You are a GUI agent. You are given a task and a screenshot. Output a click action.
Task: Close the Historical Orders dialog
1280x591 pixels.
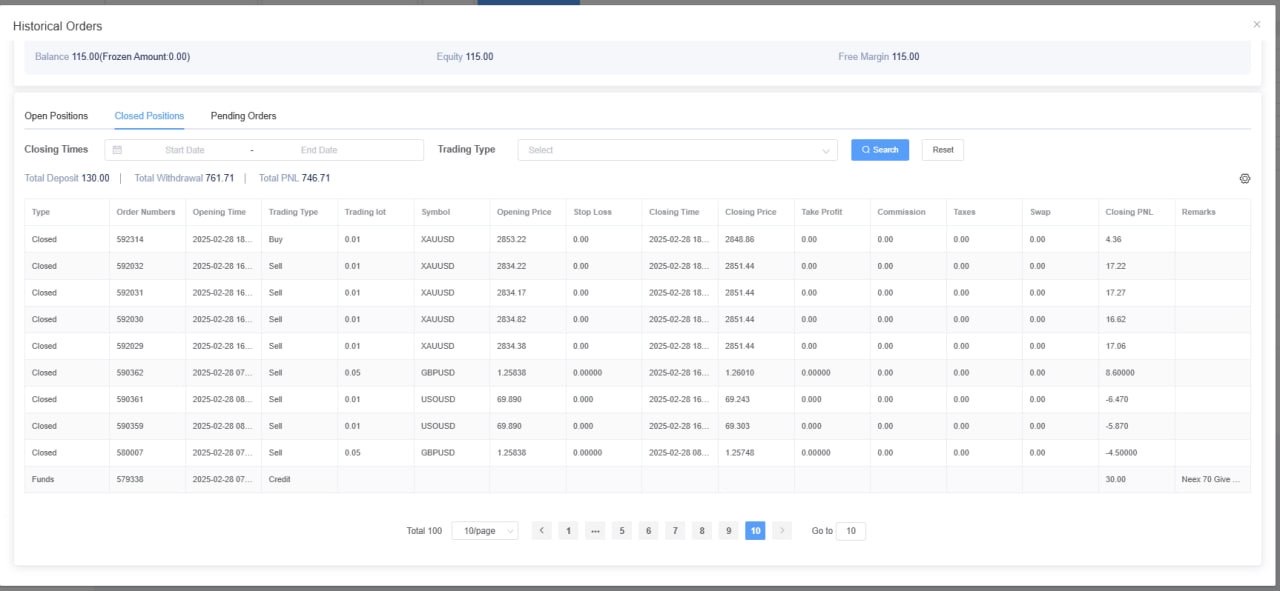pos(1257,24)
